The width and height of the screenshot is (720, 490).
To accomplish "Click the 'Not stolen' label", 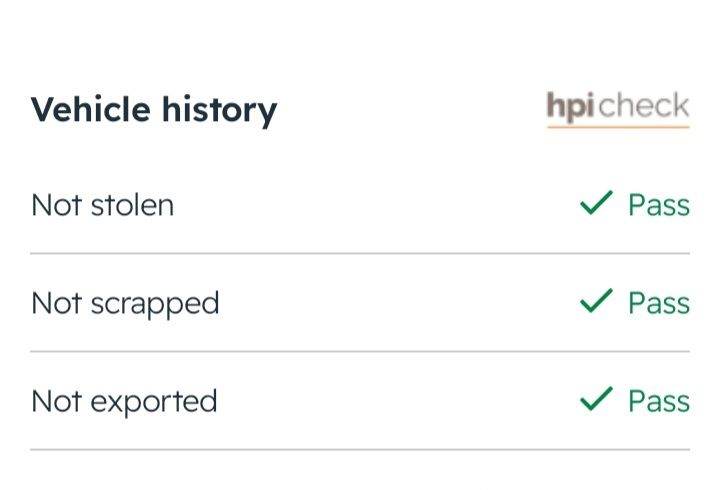I will click(103, 205).
